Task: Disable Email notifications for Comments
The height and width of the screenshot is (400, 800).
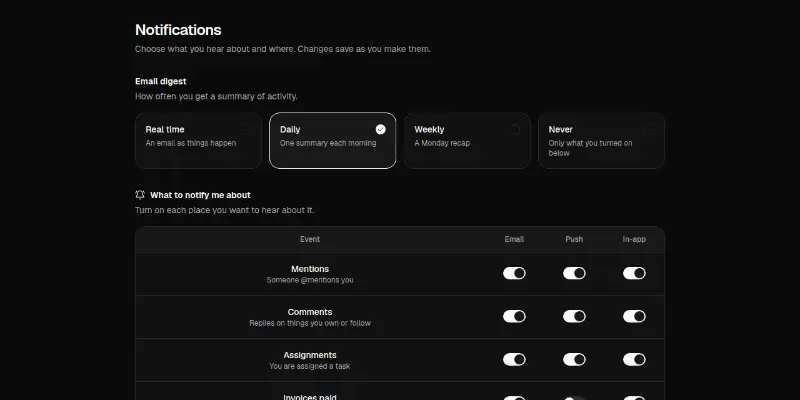Action: tap(514, 316)
